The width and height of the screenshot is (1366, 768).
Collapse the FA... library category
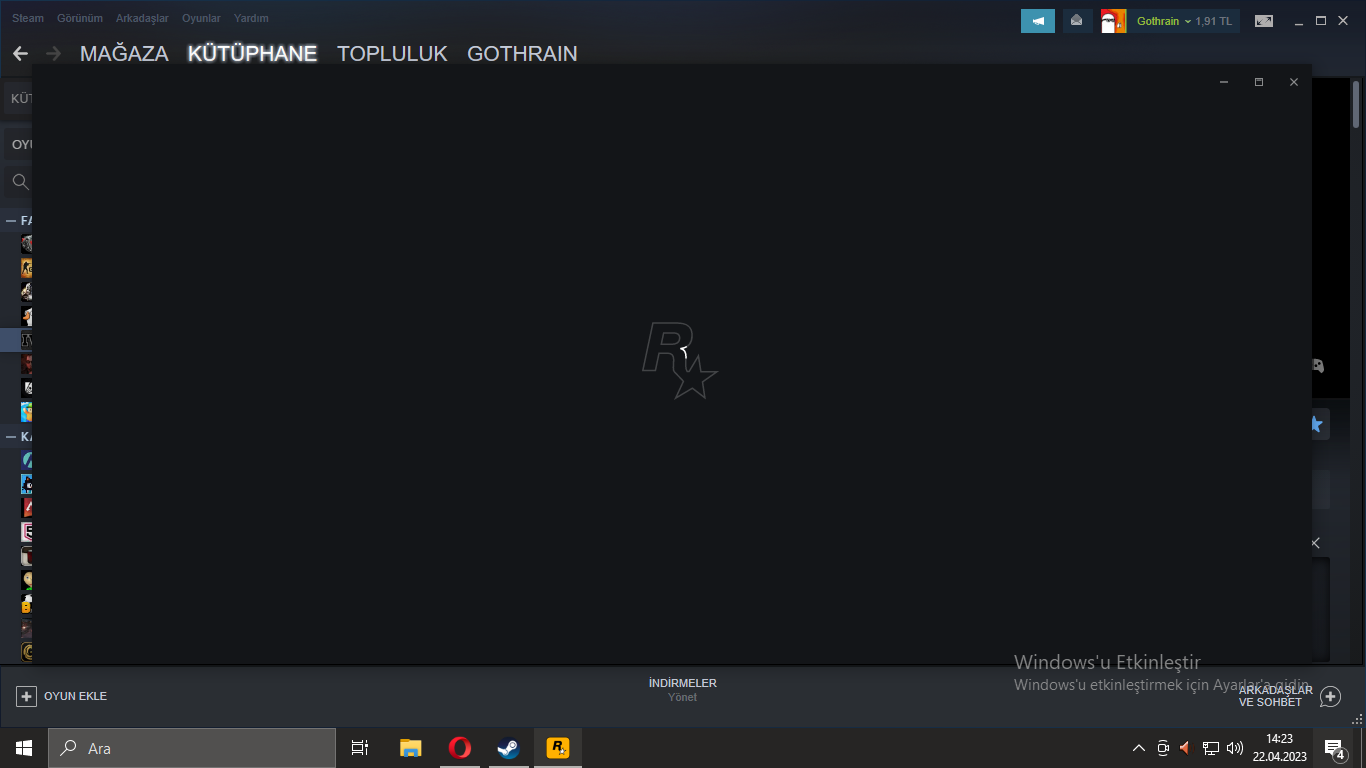coord(11,220)
